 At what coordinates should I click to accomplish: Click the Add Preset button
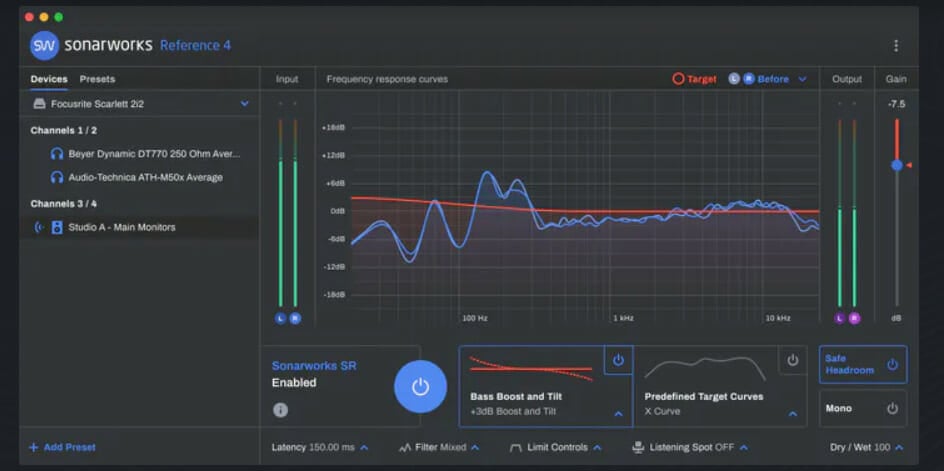[63, 447]
